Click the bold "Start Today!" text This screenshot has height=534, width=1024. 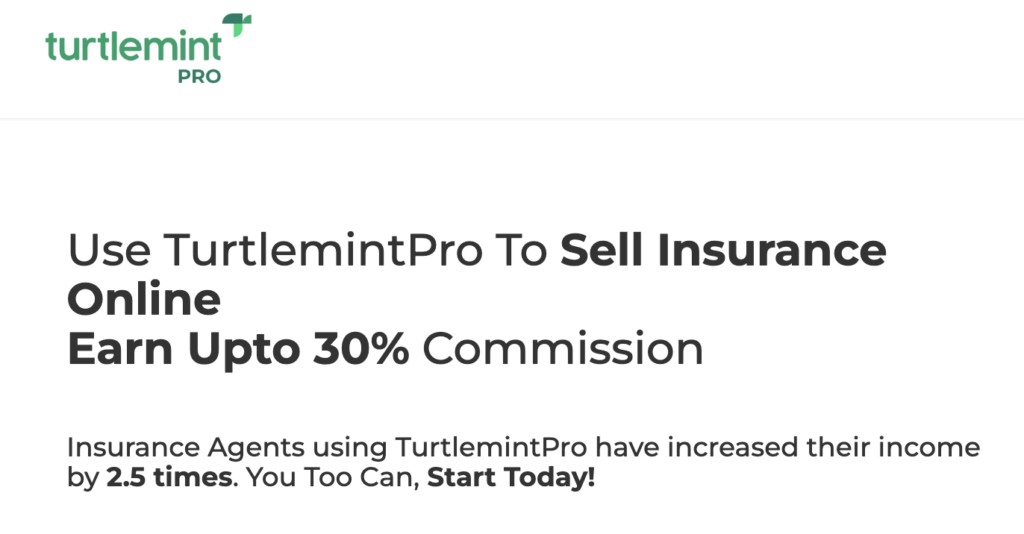[511, 477]
